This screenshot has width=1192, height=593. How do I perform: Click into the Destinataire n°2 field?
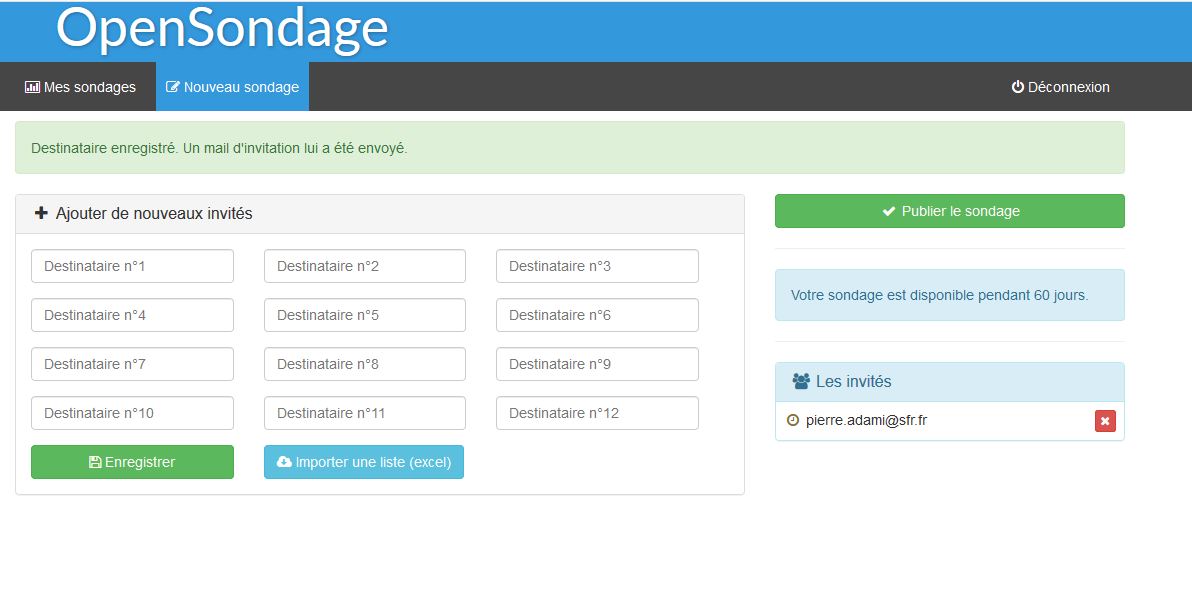click(x=365, y=266)
